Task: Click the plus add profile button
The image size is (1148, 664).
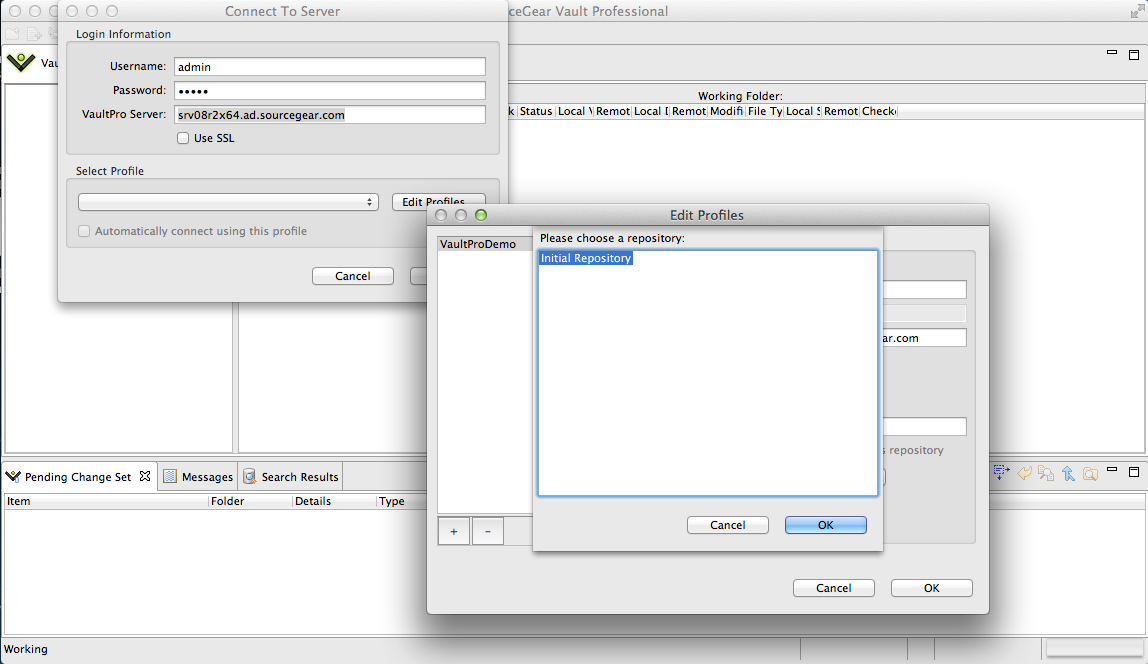Action: pyautogui.click(x=454, y=531)
